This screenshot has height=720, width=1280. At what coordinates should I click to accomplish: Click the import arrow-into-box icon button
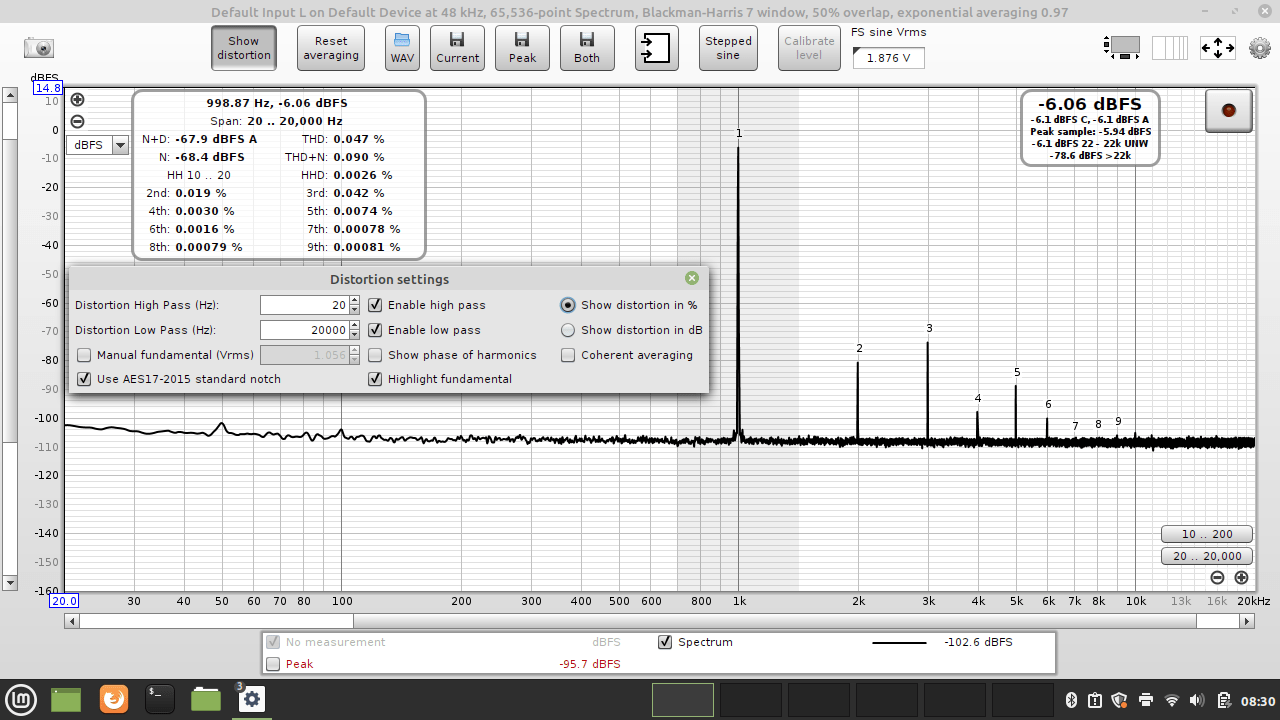point(657,48)
